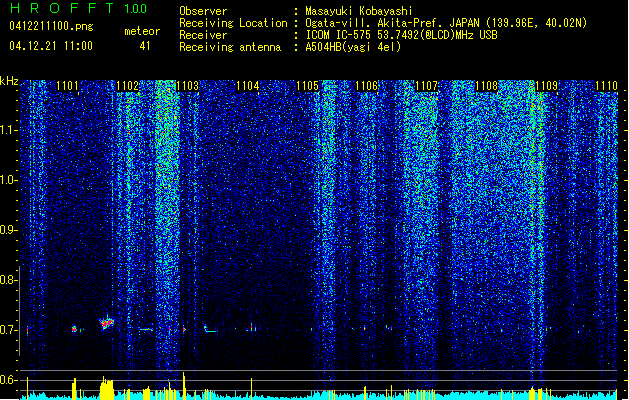Click the meteor label text
629x400 pixels.
click(142, 31)
